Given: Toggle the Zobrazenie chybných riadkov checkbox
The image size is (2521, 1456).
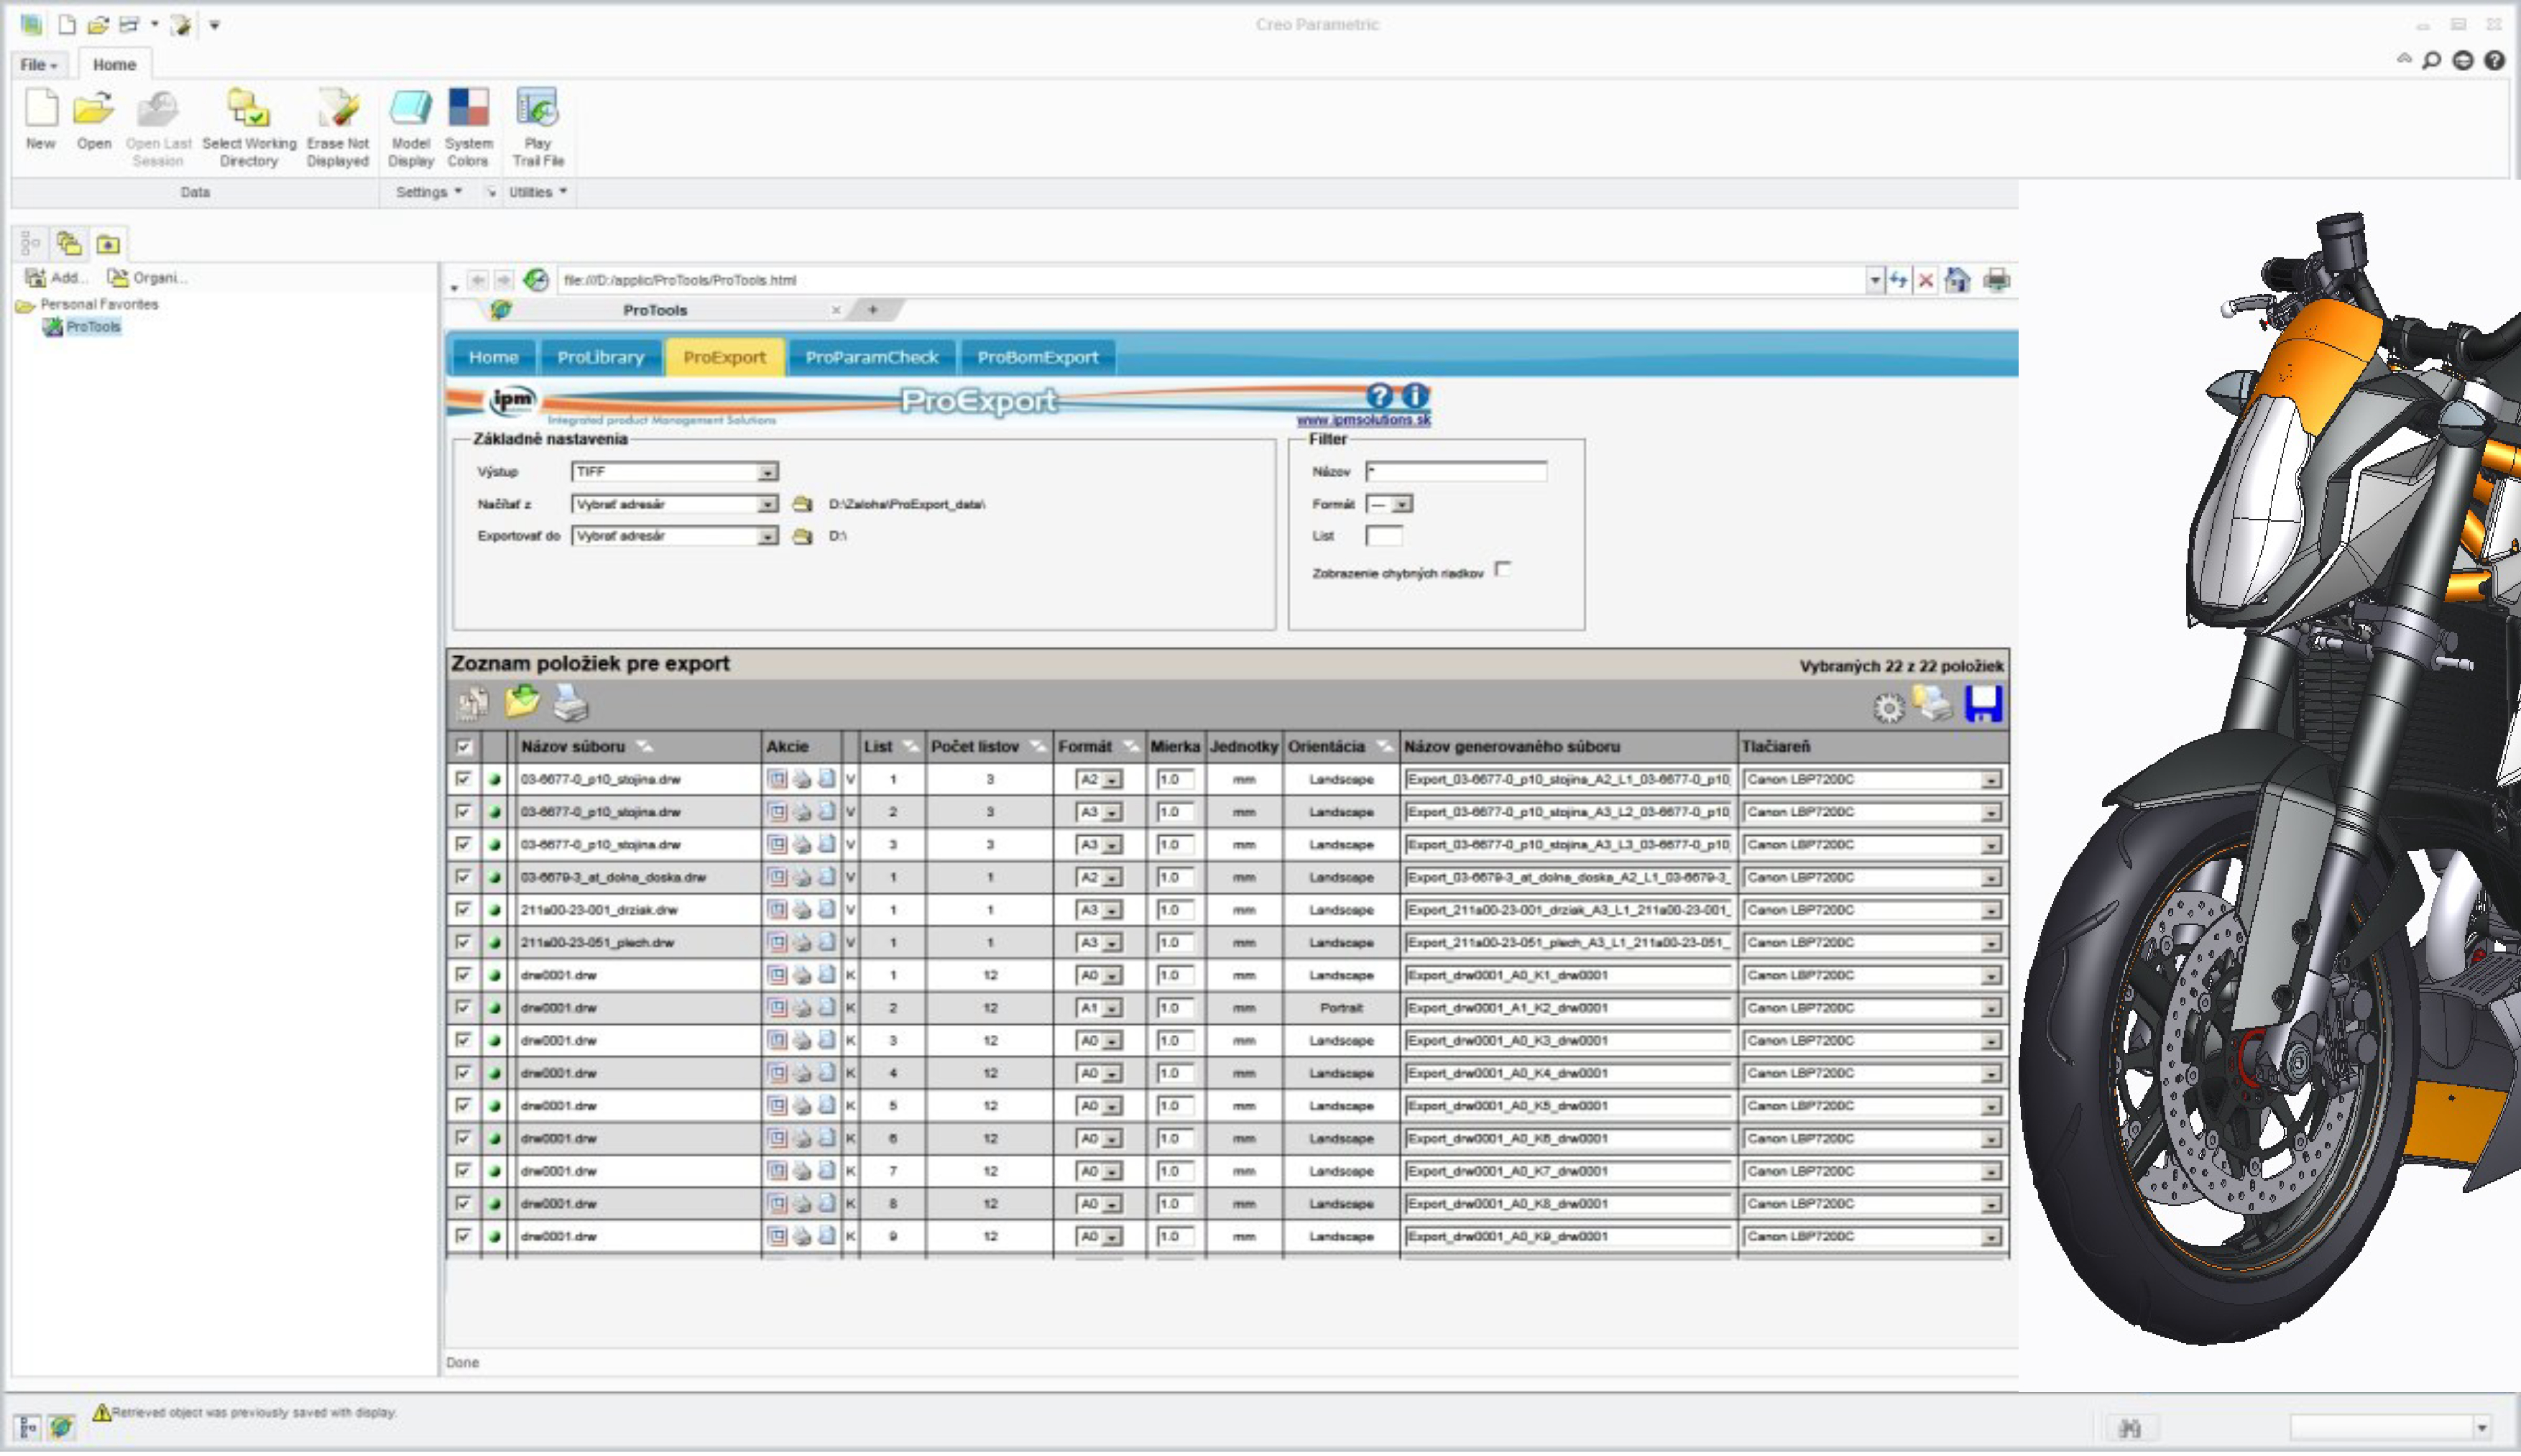Looking at the screenshot, I should pos(1502,570).
